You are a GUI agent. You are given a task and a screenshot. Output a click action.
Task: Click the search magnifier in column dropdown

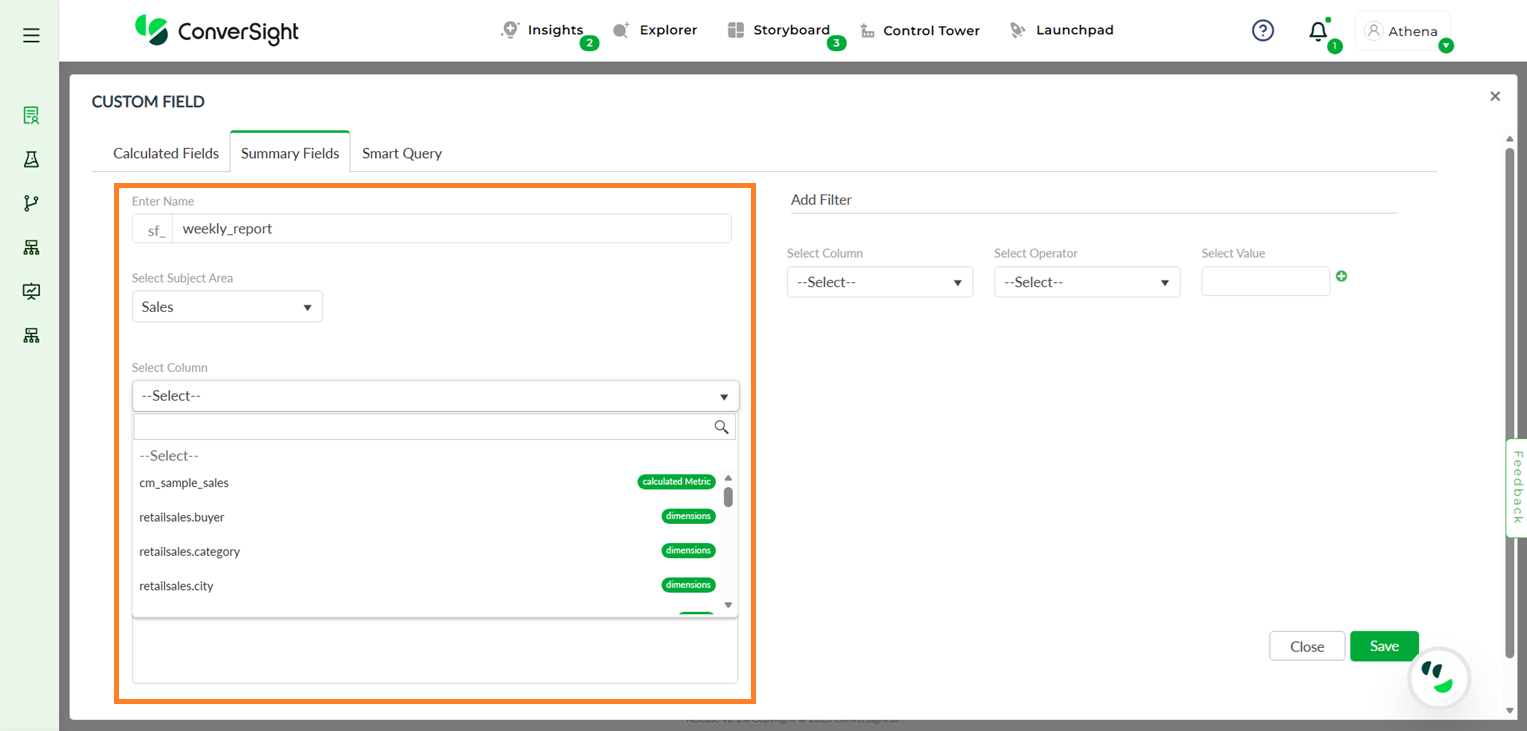(721, 427)
